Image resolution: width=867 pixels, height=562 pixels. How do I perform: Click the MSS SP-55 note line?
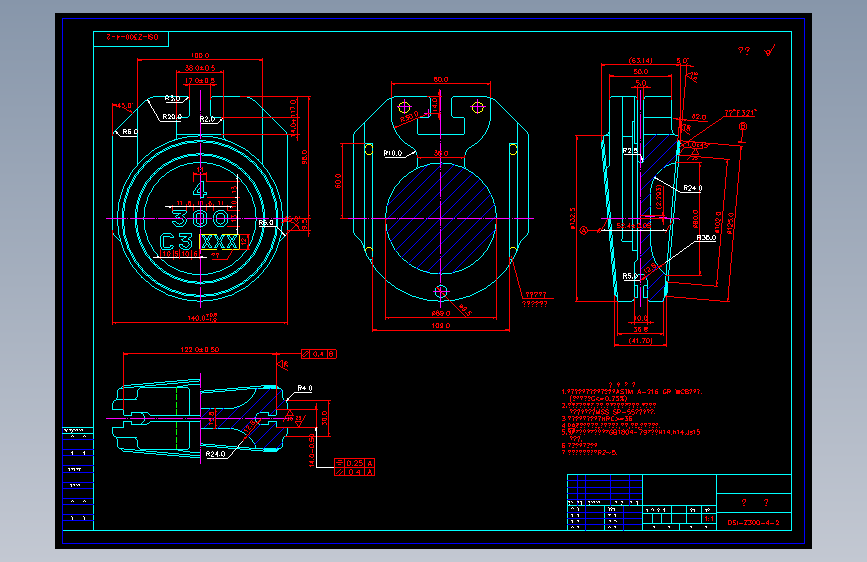coord(612,412)
